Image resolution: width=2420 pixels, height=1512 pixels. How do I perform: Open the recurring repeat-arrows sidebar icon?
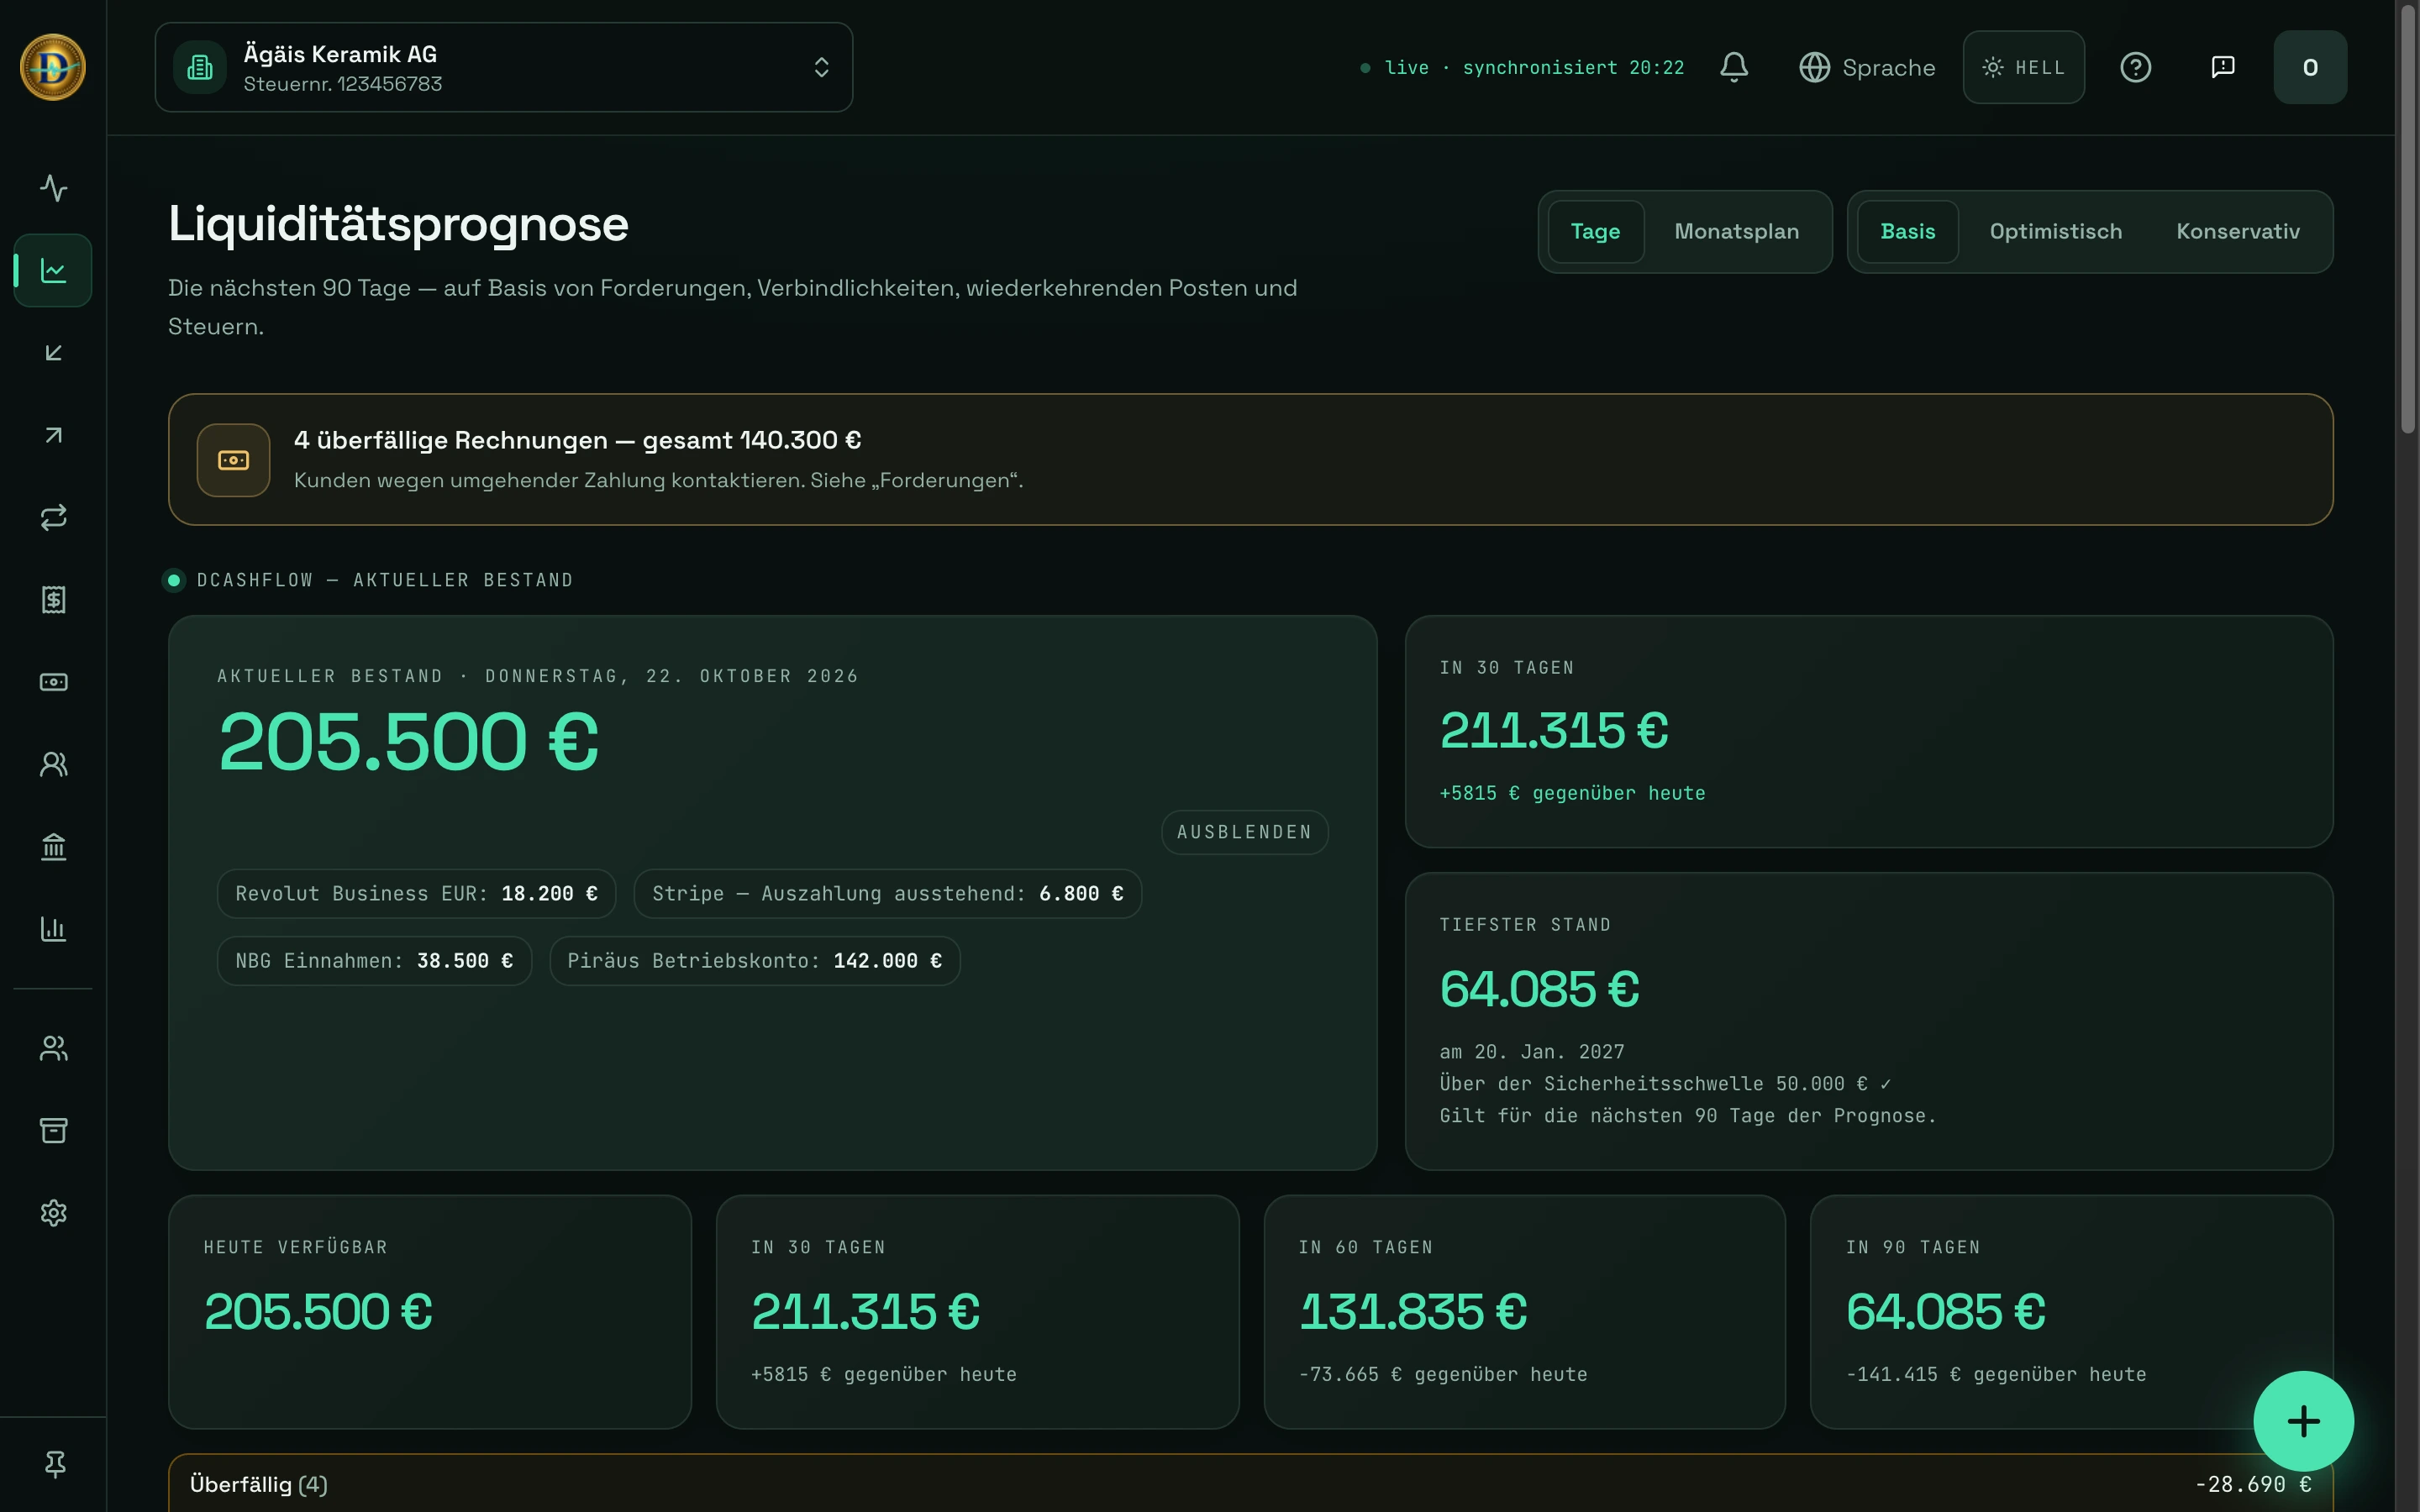53,517
